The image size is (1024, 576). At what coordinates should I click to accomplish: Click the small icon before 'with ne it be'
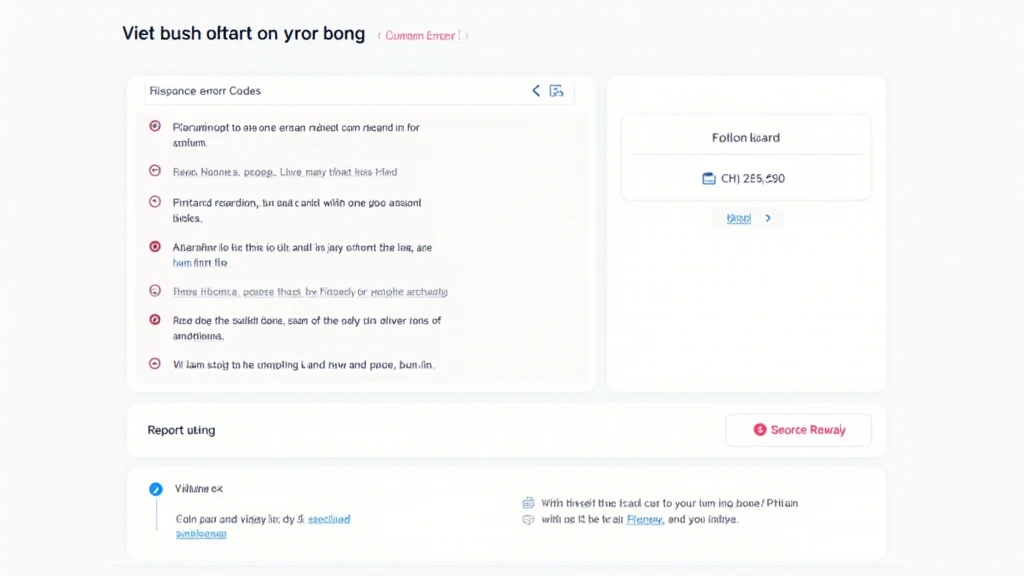pos(528,520)
